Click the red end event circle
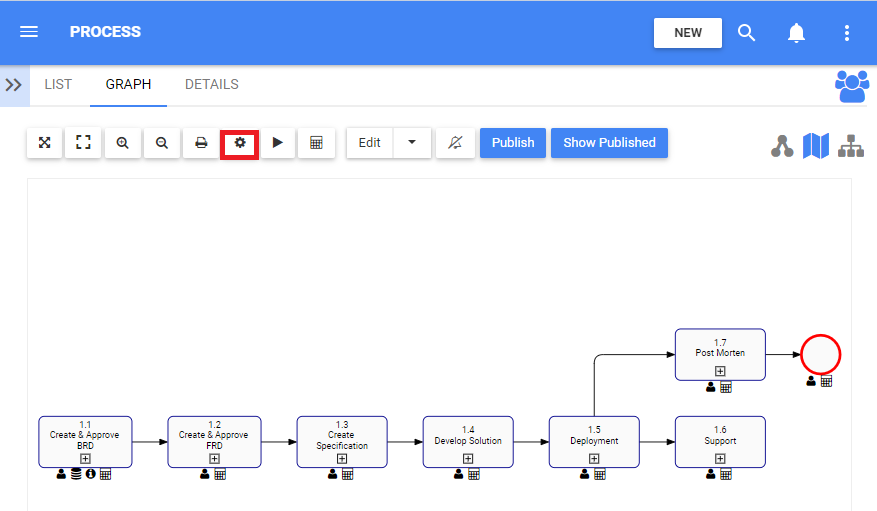 point(820,354)
